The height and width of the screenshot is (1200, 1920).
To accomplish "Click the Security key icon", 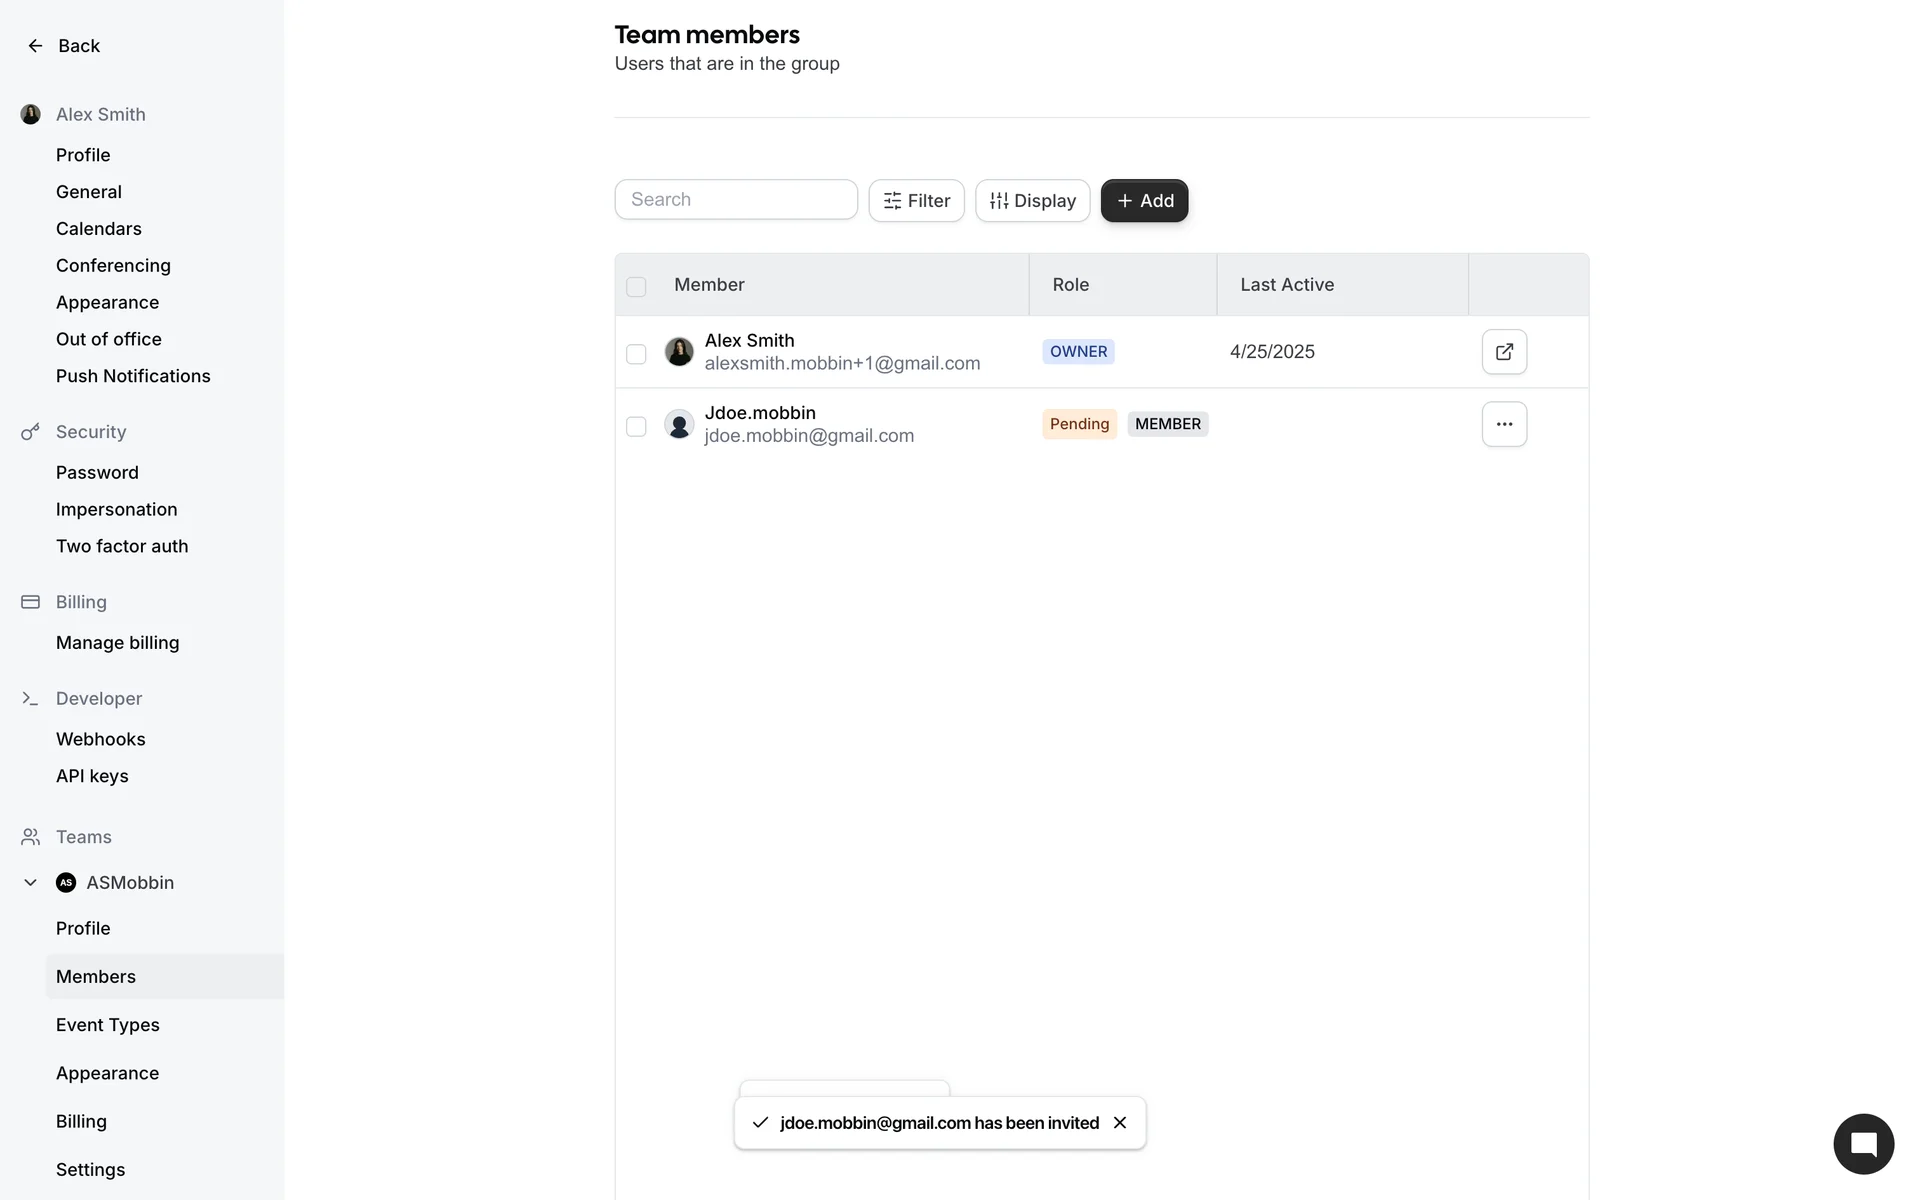I will pos(30,432).
